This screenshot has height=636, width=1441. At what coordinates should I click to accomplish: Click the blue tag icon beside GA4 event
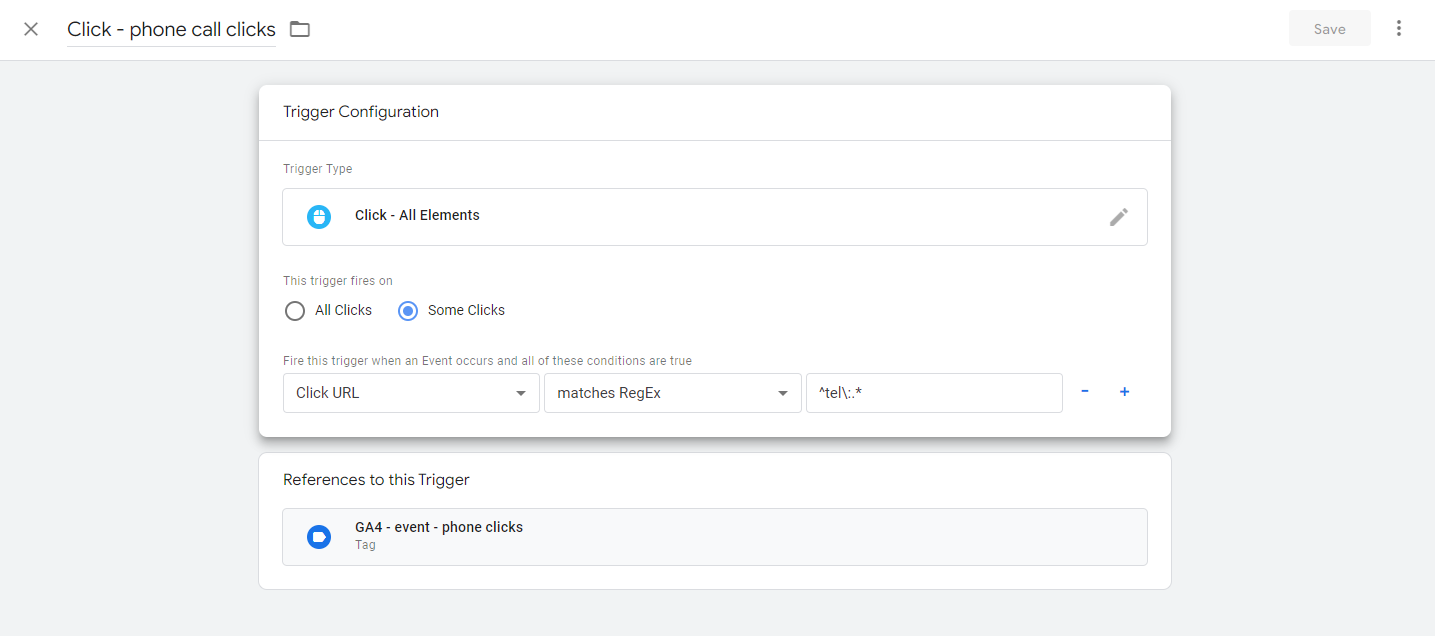tap(319, 537)
